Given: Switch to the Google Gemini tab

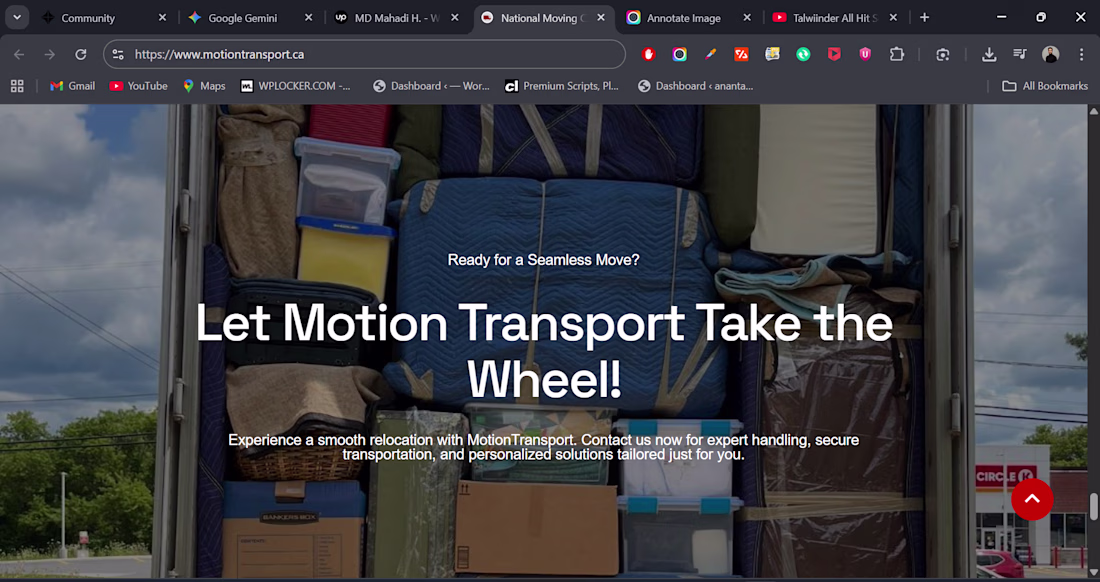Looking at the screenshot, I should point(250,18).
